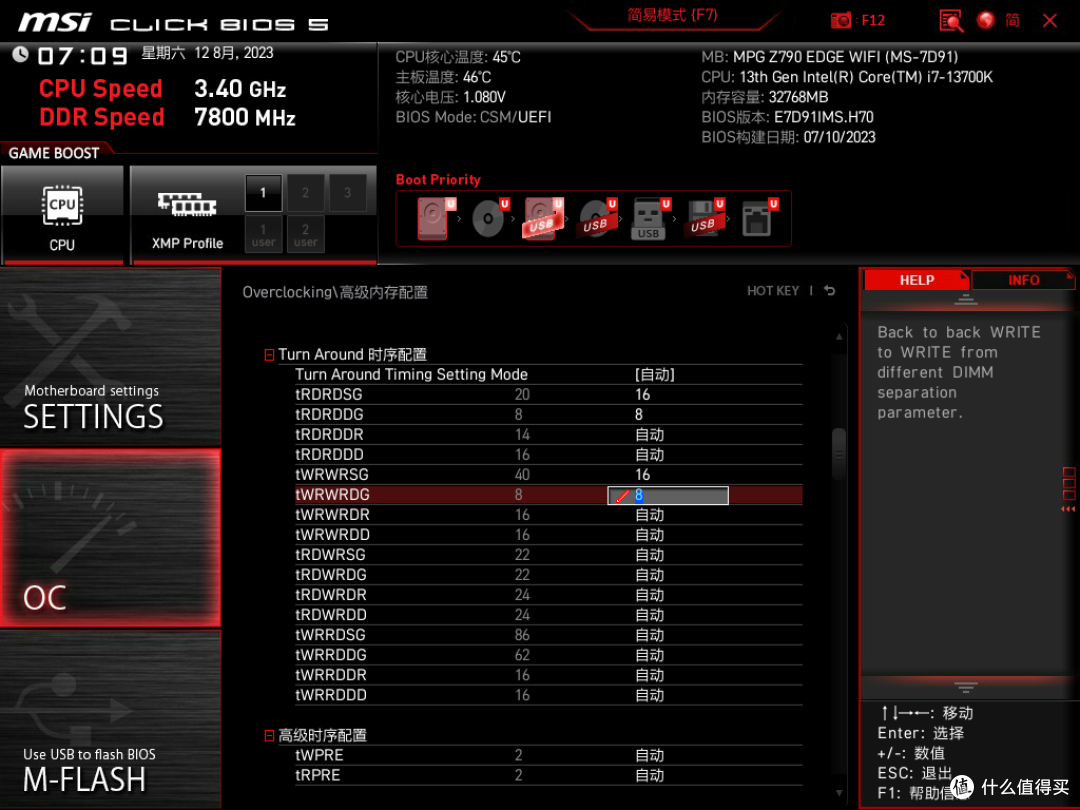Click the Simplified Chinese language indicator
Viewport: 1080px width, 810px height.
[x=1012, y=20]
